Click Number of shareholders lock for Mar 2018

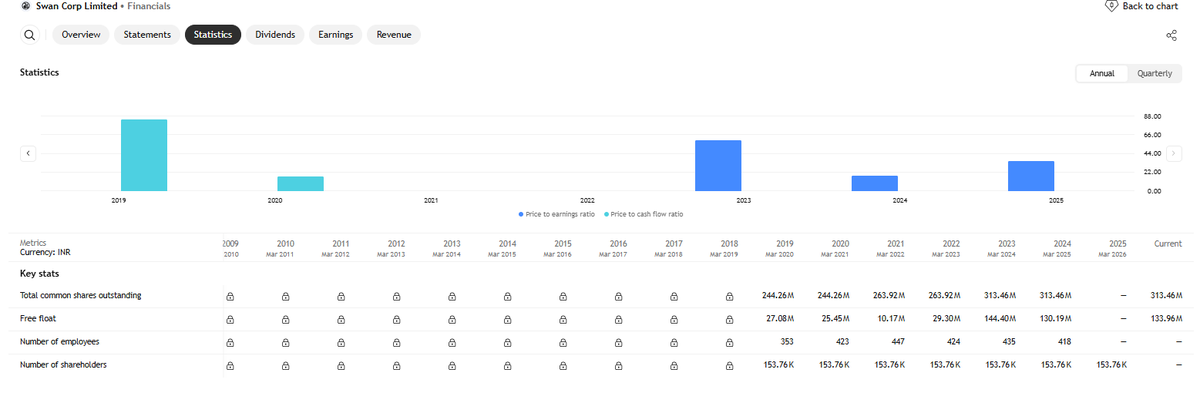click(x=674, y=365)
